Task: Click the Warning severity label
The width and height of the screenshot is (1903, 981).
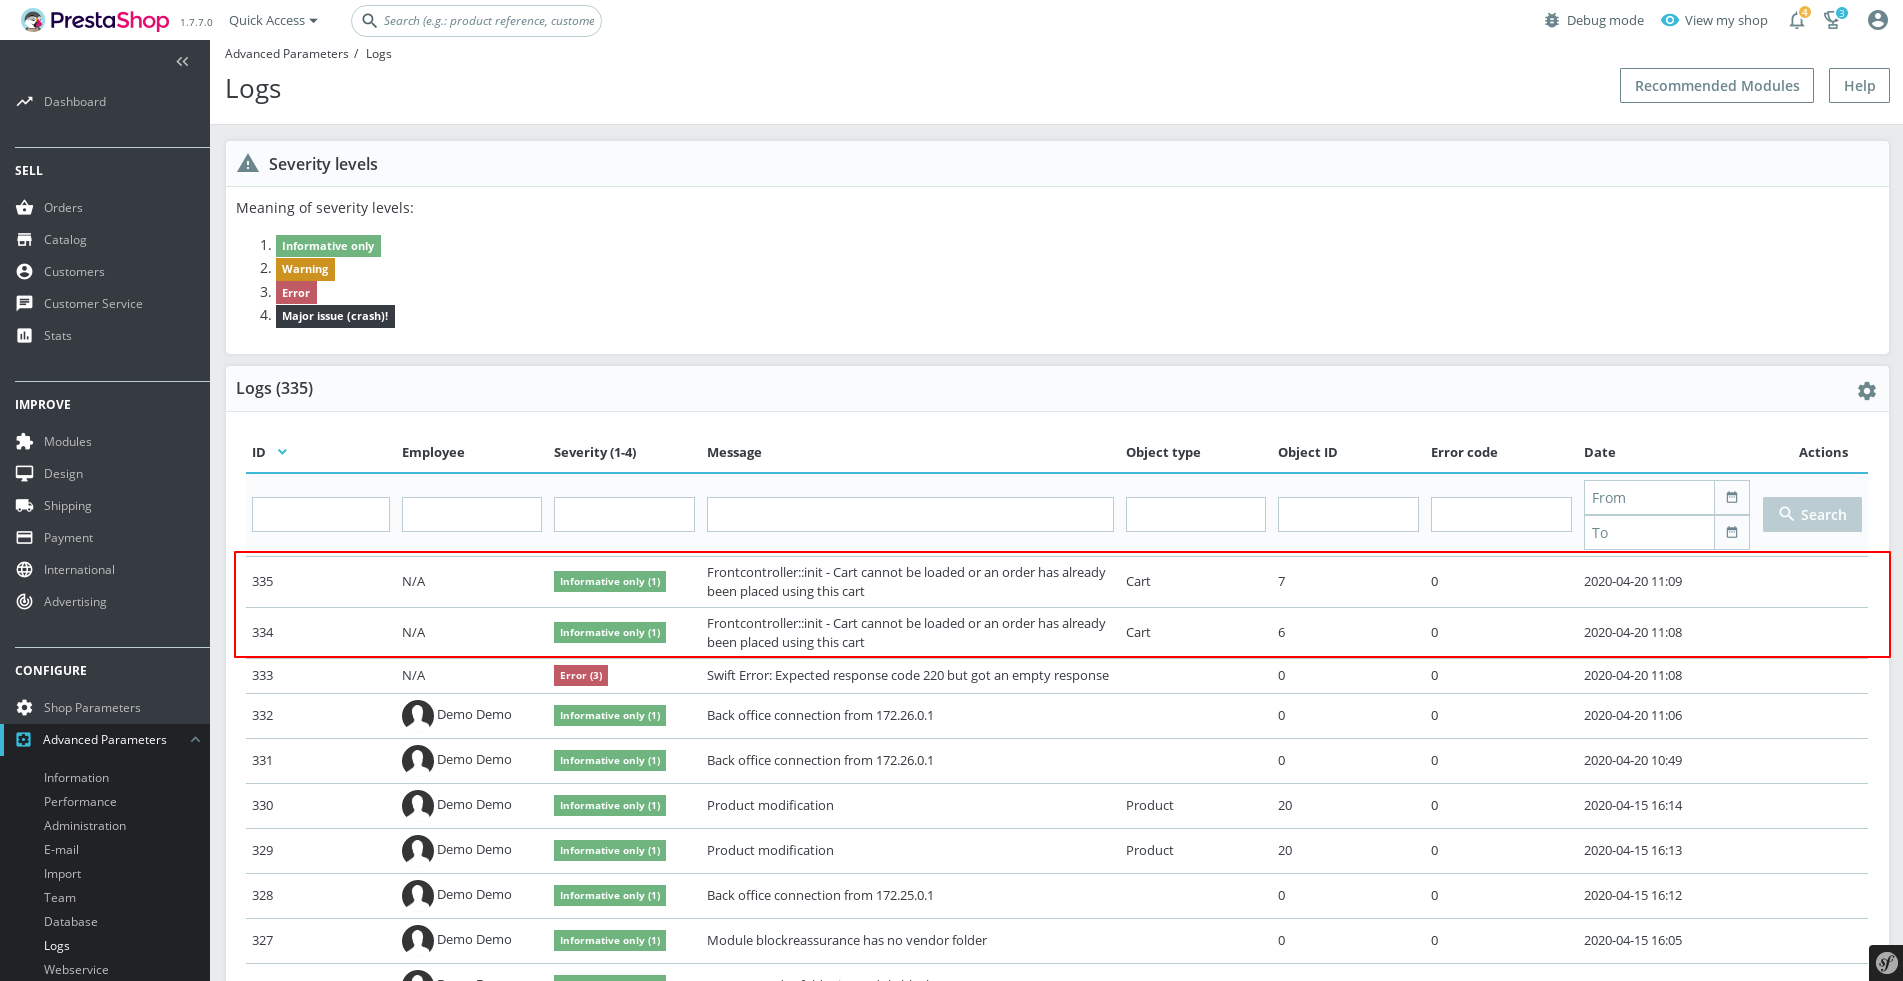Action: click(x=305, y=270)
